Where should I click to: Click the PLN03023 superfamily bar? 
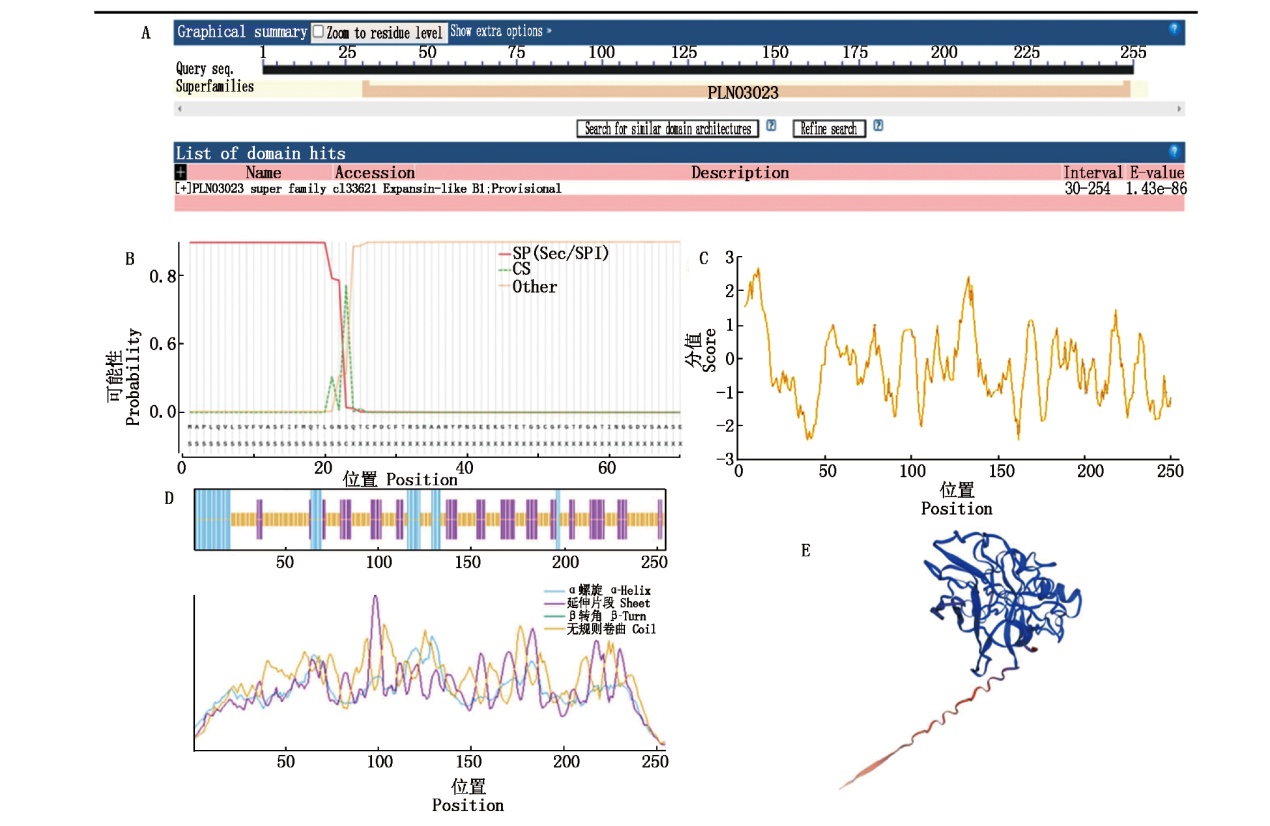[x=745, y=91]
